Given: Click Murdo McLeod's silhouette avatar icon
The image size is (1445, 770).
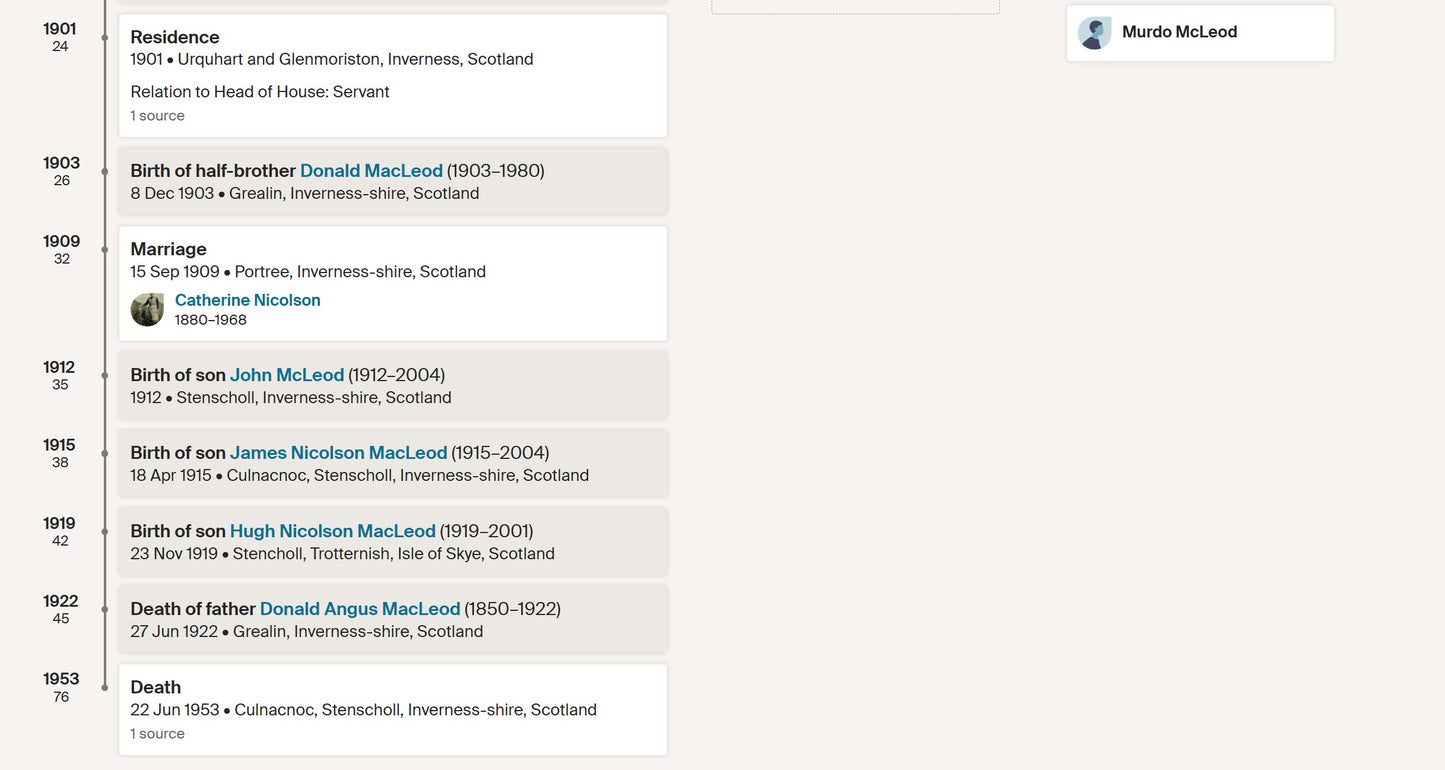Looking at the screenshot, I should pos(1095,33).
